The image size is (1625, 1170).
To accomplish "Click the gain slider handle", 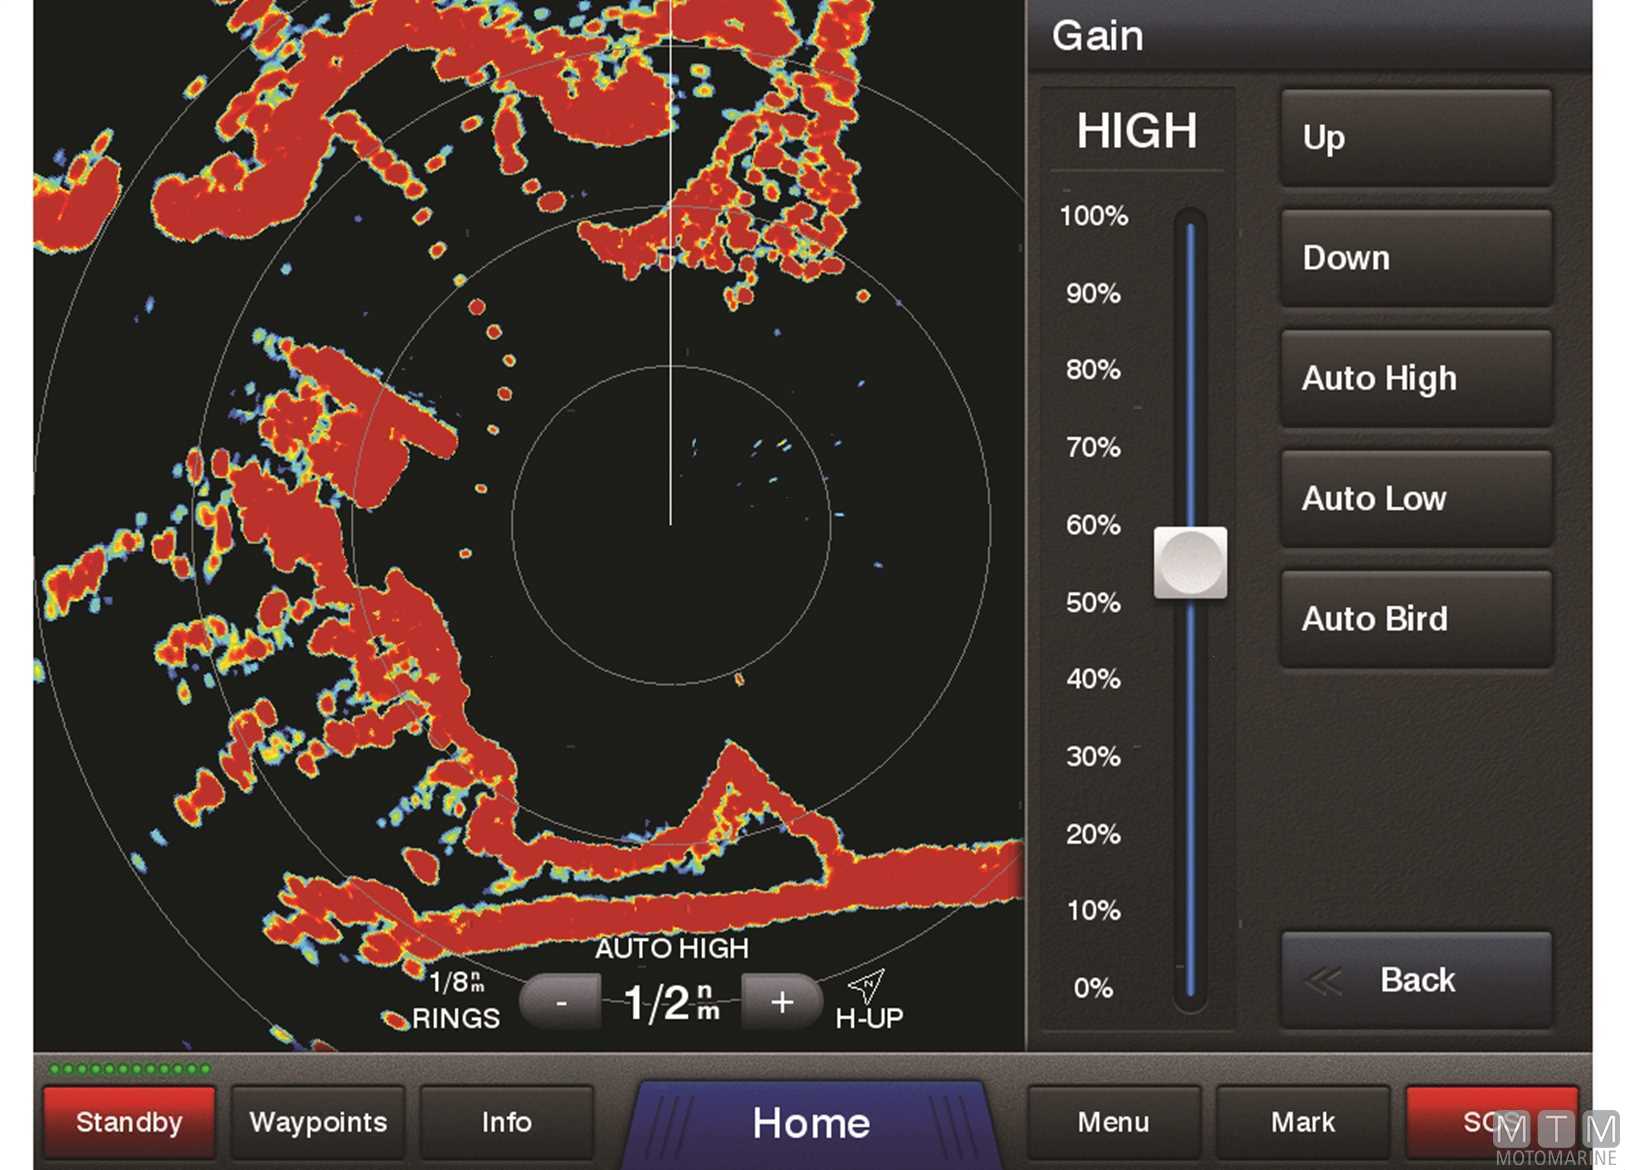I will [1190, 563].
